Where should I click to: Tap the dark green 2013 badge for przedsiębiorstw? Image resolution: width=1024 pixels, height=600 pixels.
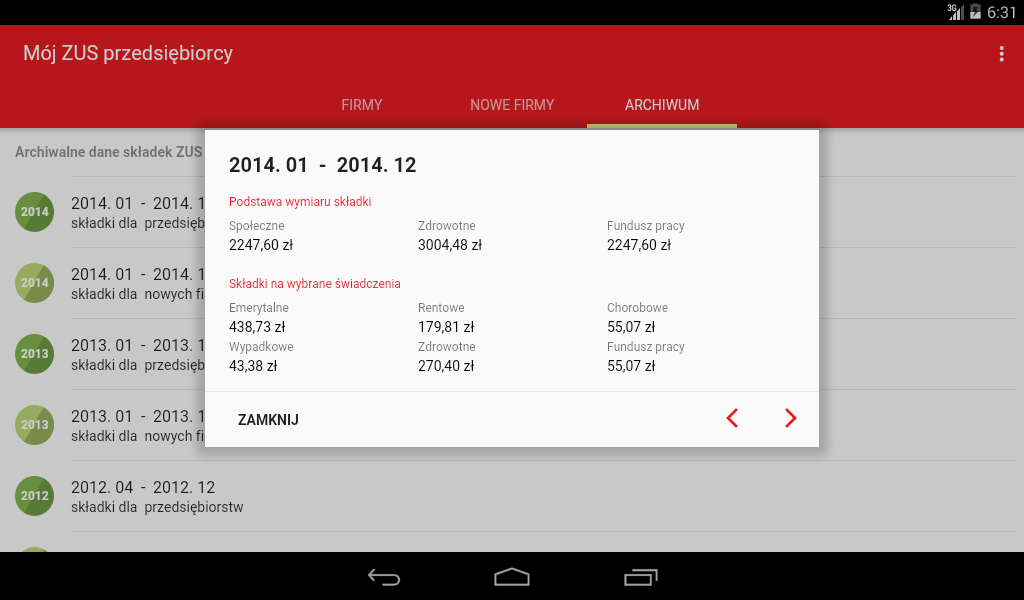(35, 354)
